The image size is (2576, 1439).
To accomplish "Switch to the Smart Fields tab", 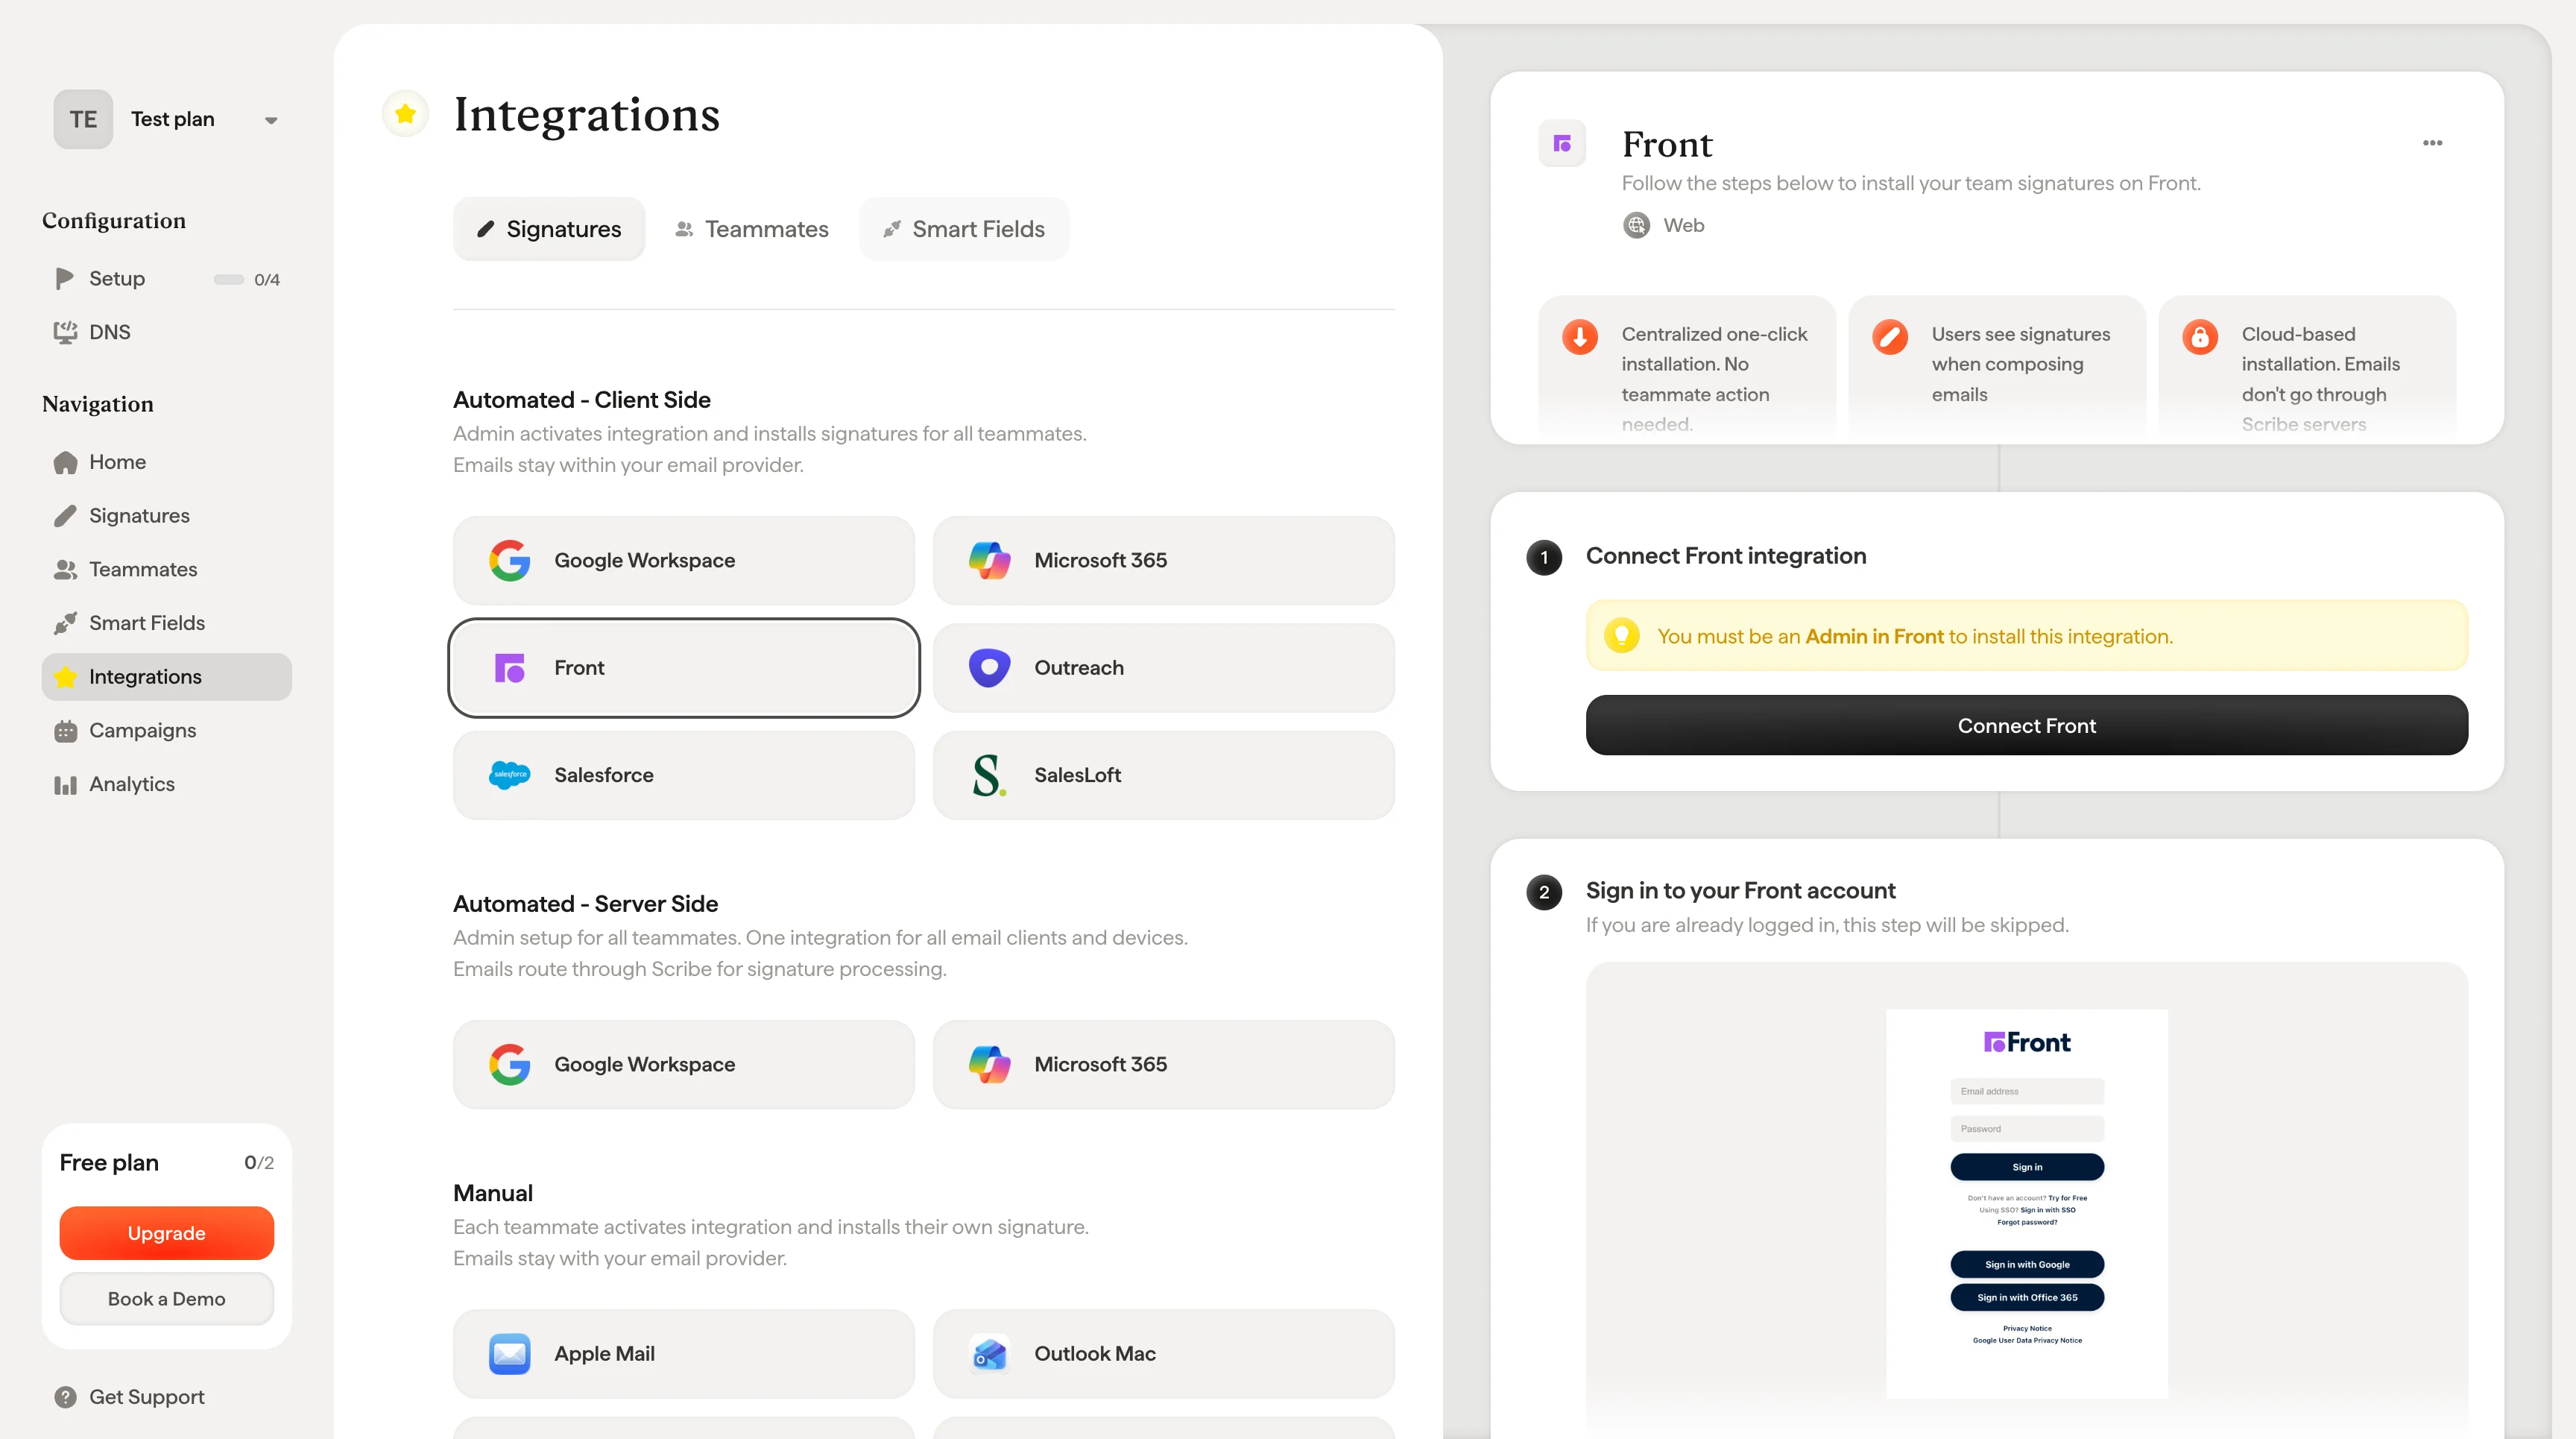I will pos(964,229).
